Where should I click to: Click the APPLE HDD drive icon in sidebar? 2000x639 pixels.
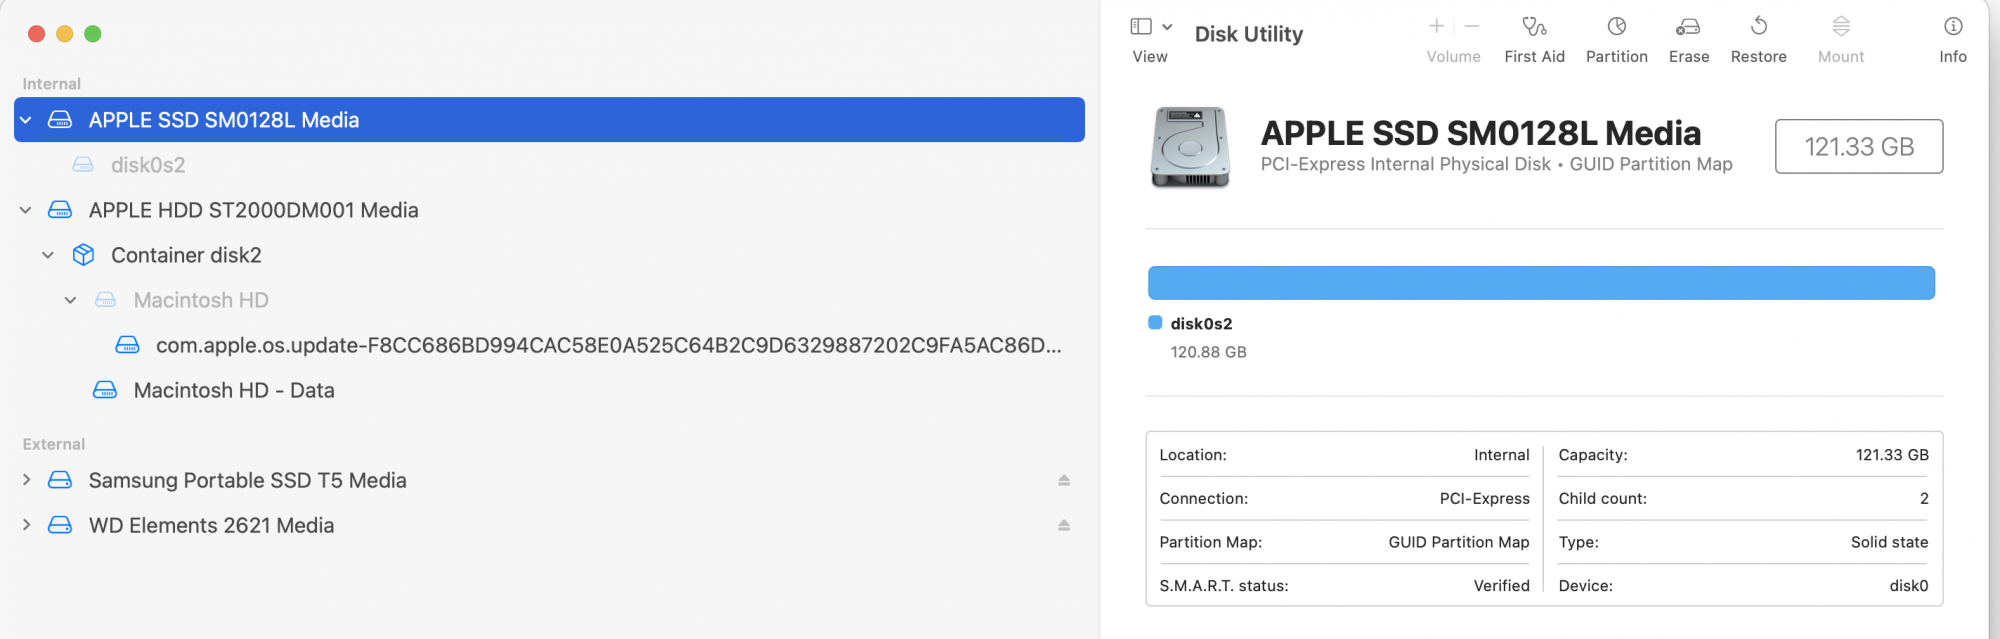[x=60, y=210]
